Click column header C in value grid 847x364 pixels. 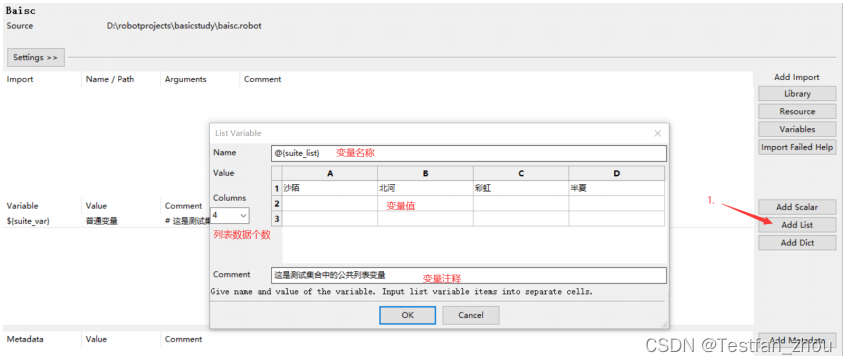pos(521,173)
